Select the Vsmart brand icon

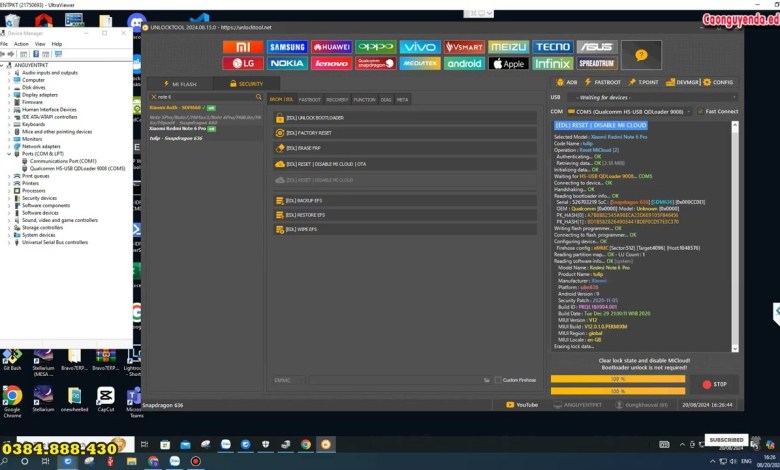[464, 47]
